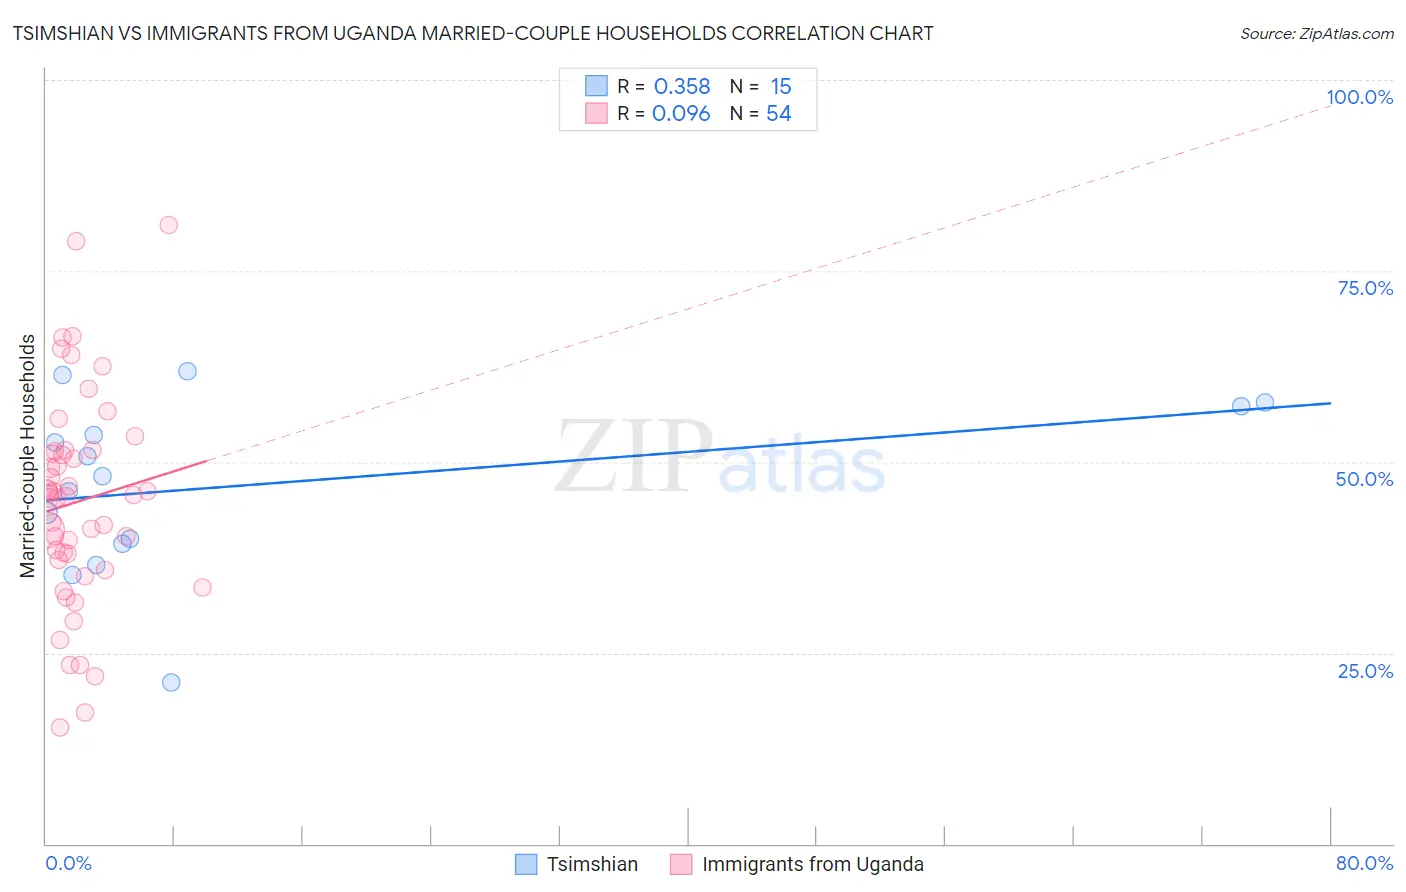The width and height of the screenshot is (1406, 892).
Task: Click the ZIPatlas watermark in chart center
Action: click(721, 458)
